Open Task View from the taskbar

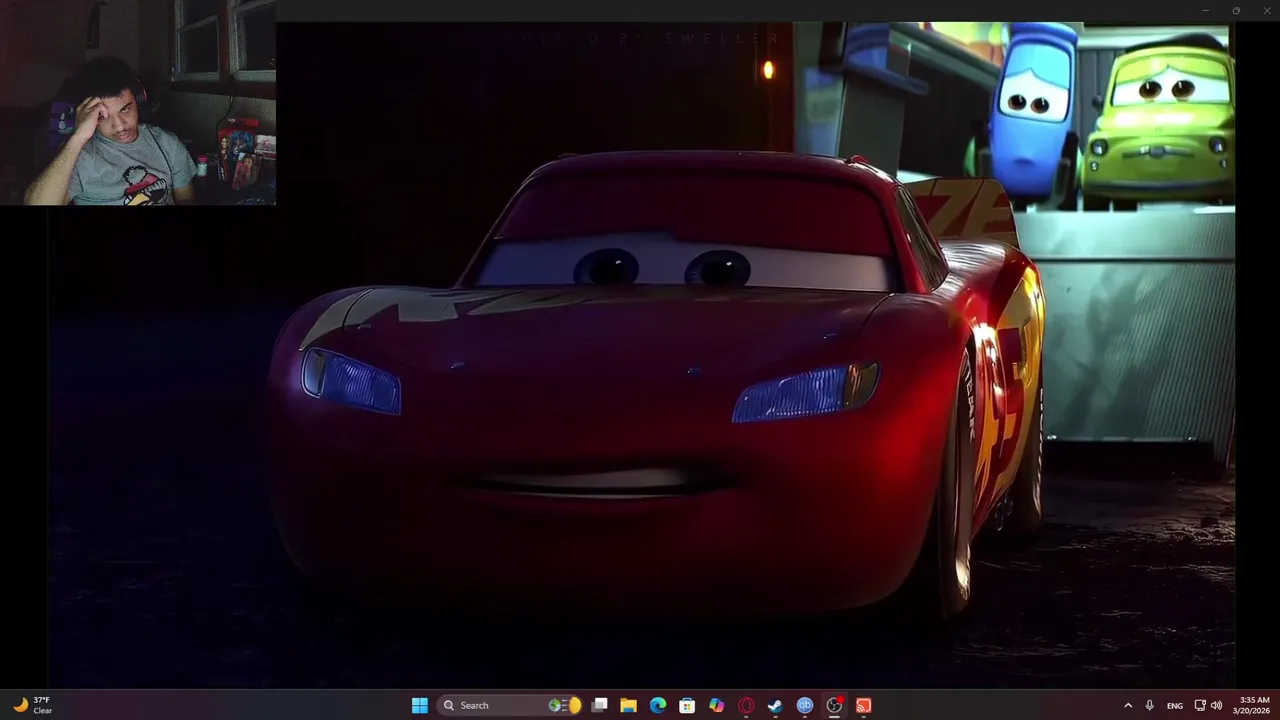(x=599, y=705)
